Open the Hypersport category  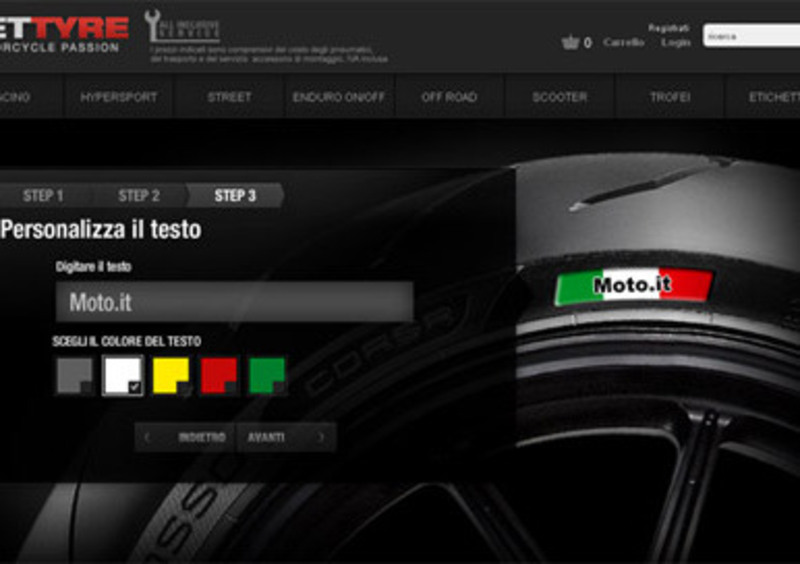point(119,97)
